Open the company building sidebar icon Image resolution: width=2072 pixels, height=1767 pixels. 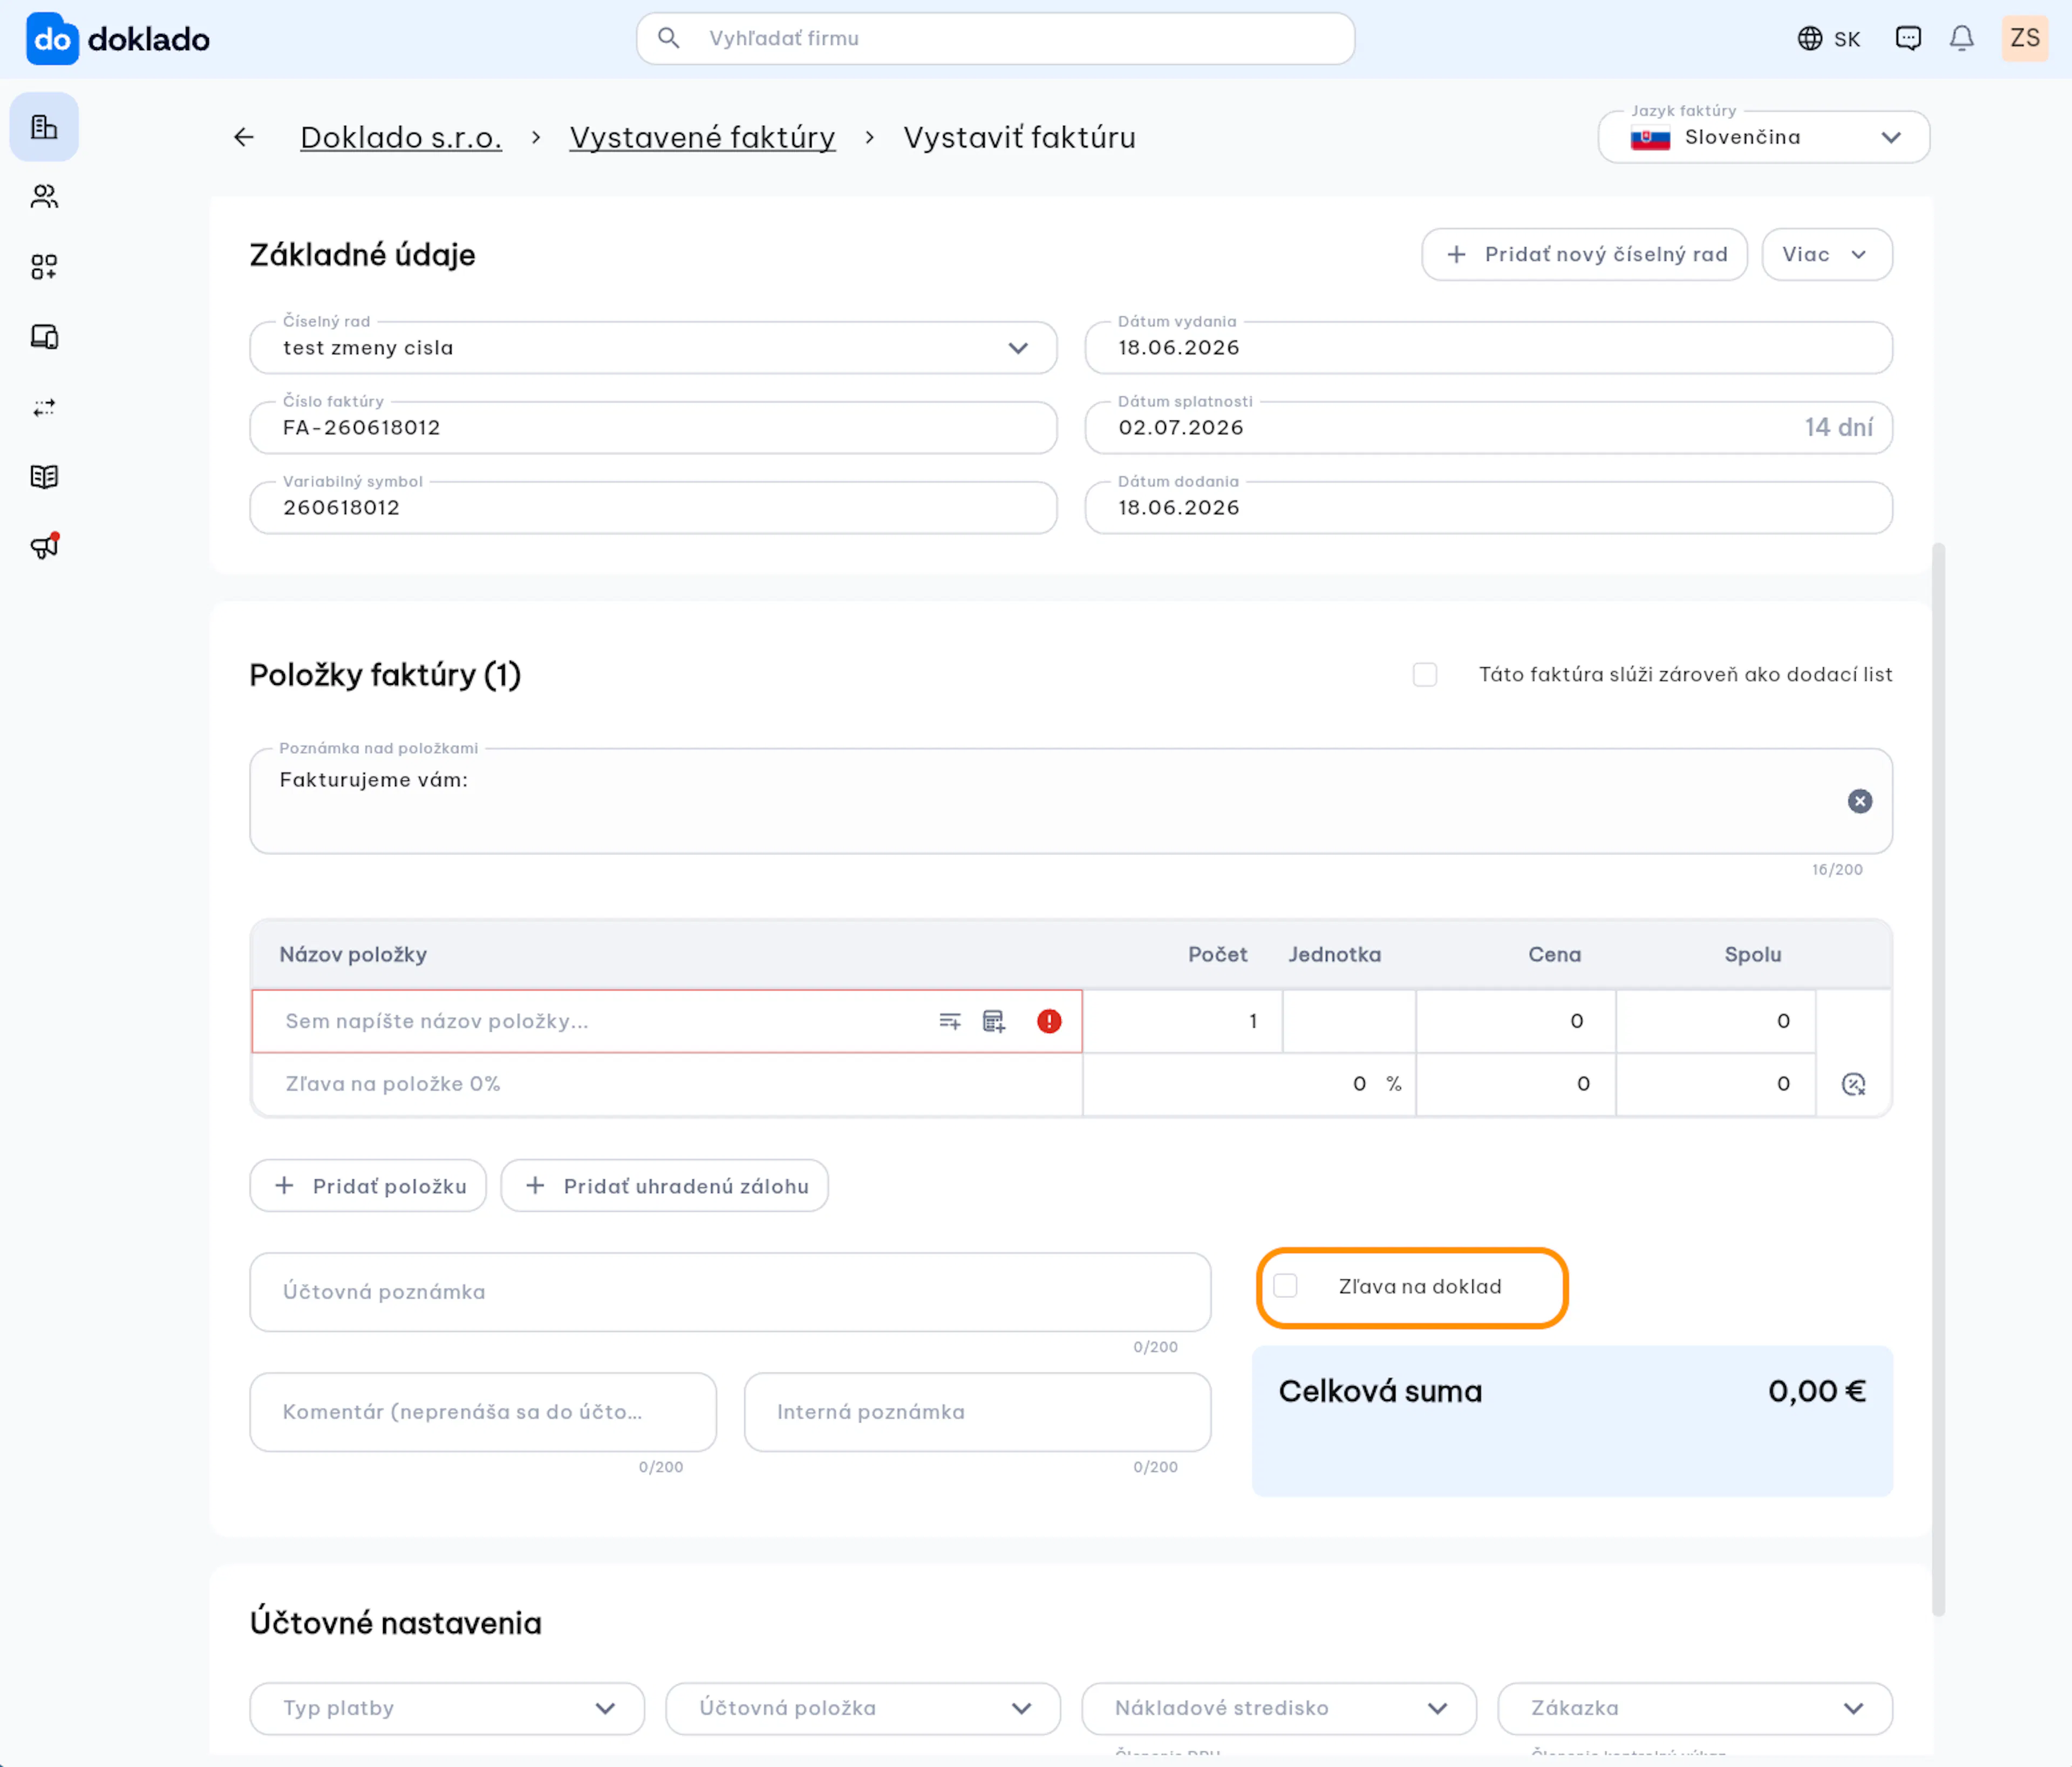[x=44, y=127]
